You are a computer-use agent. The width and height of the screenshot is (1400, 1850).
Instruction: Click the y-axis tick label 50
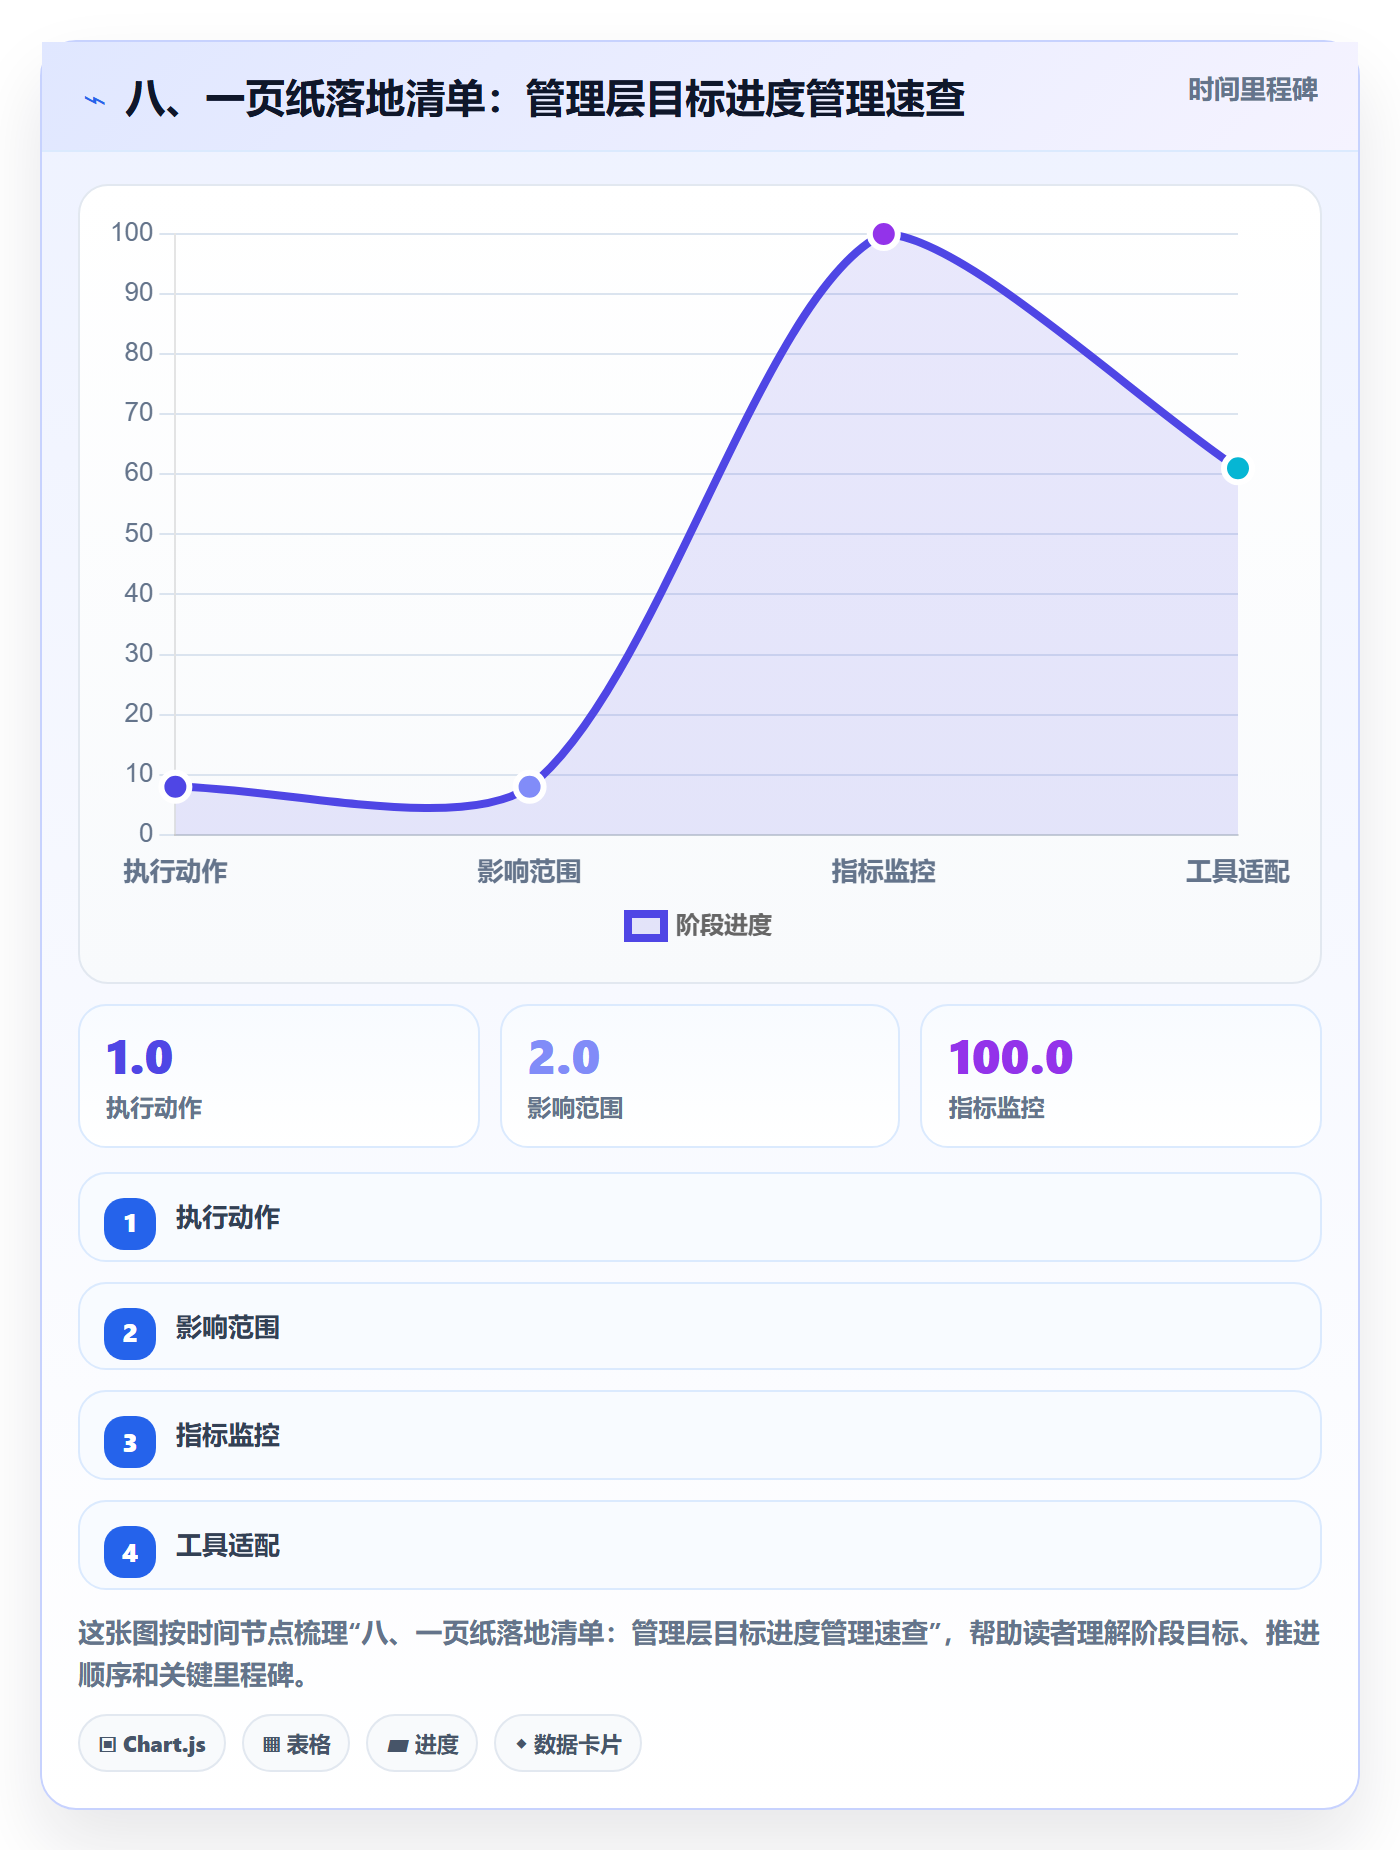click(x=139, y=533)
